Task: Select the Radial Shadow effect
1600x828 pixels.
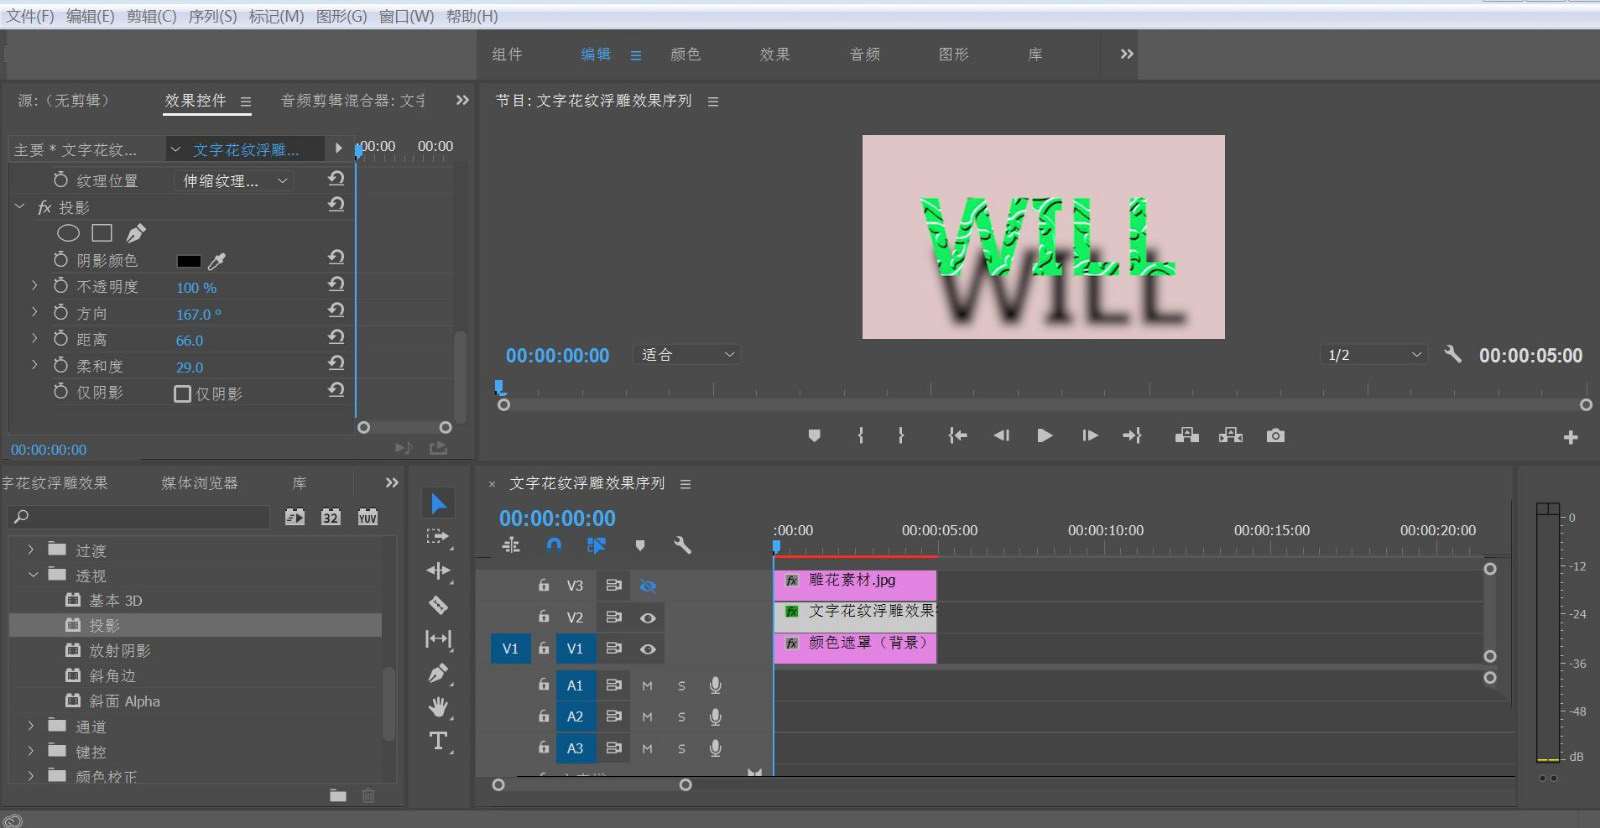Action: (119, 651)
